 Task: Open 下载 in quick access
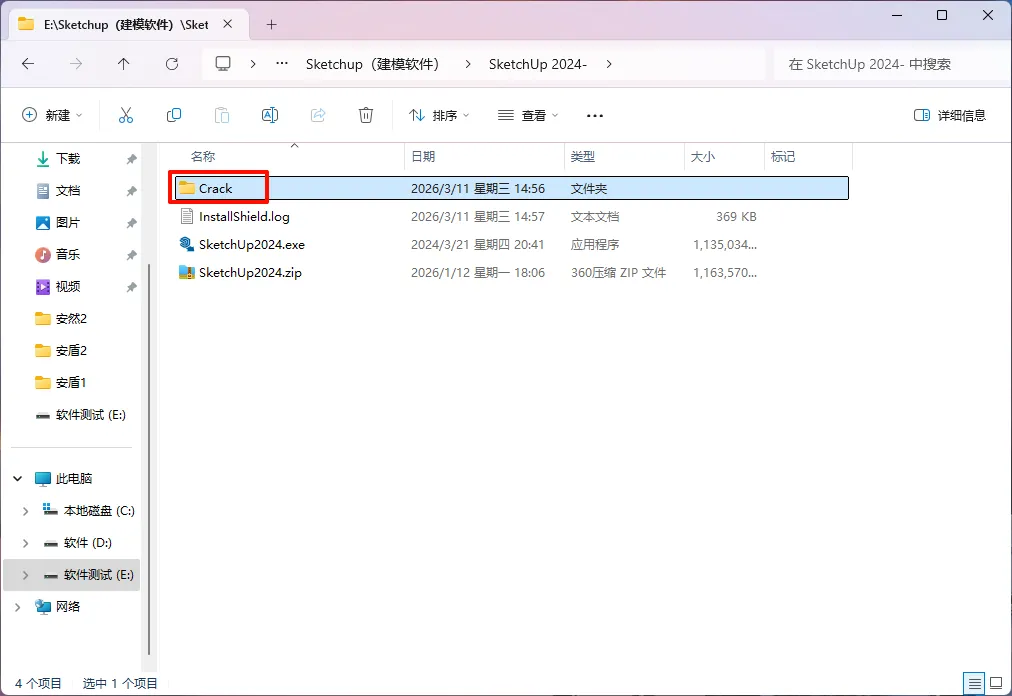coord(68,158)
